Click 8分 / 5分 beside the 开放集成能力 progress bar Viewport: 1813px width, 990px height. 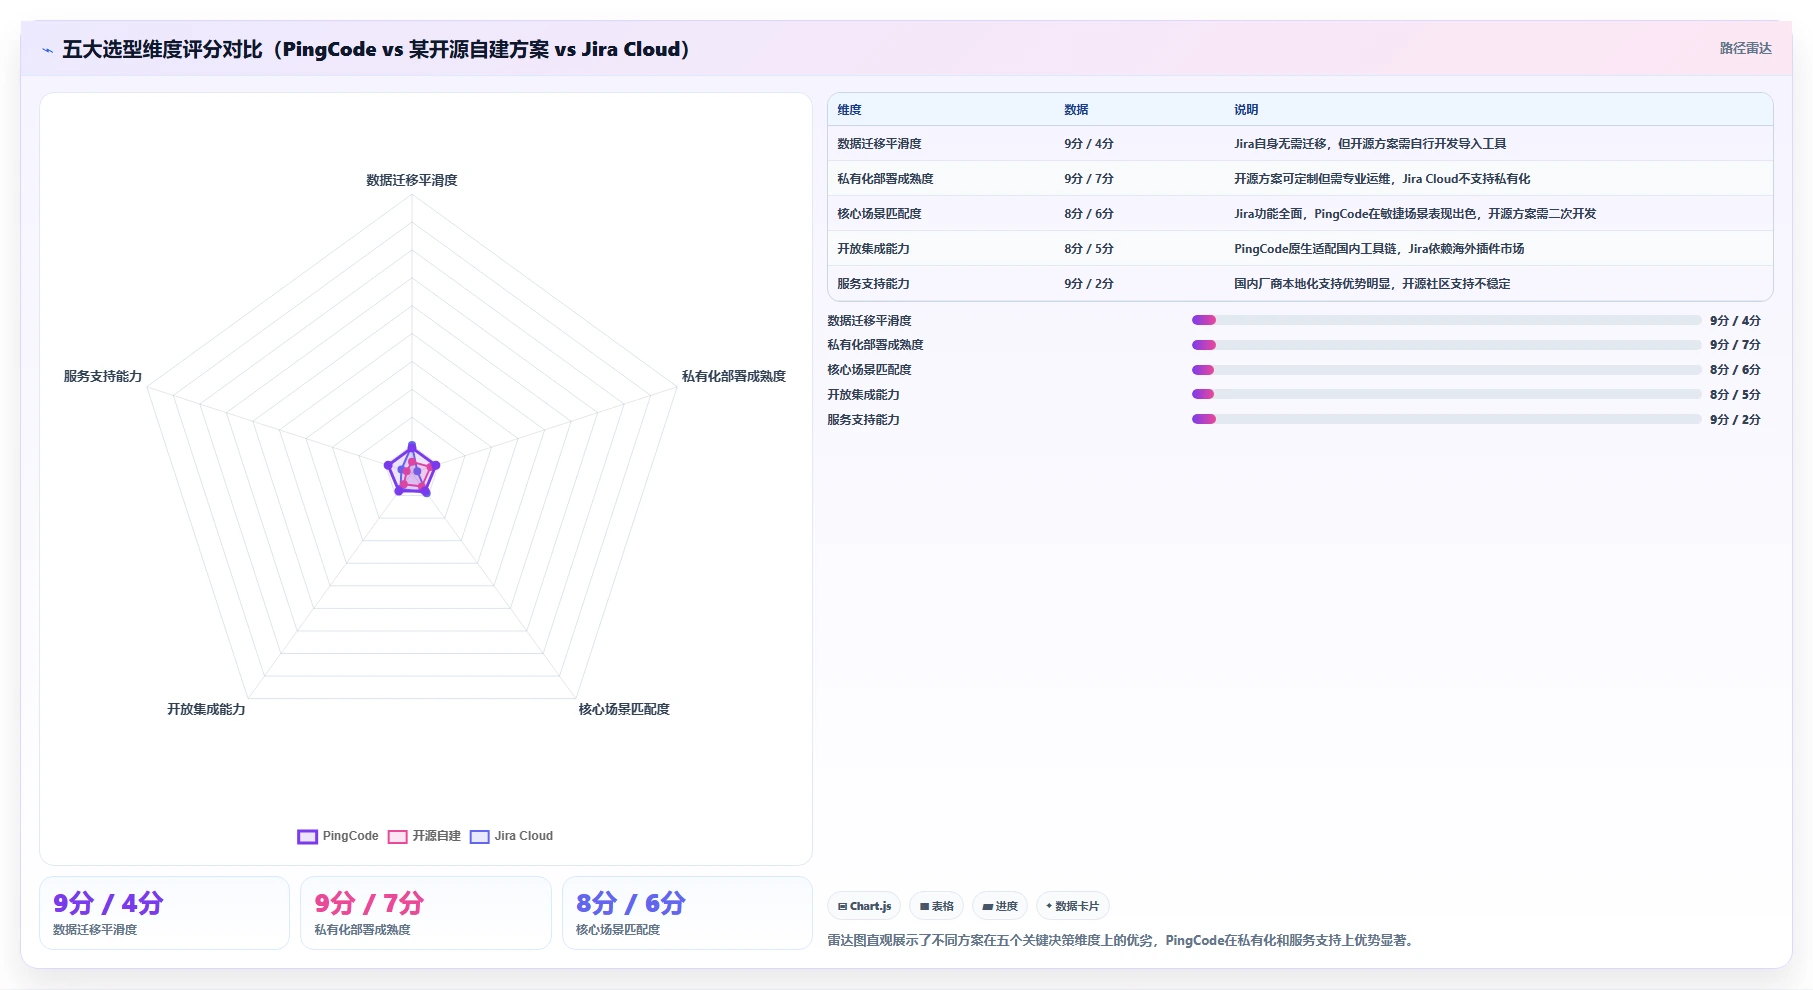point(1735,394)
